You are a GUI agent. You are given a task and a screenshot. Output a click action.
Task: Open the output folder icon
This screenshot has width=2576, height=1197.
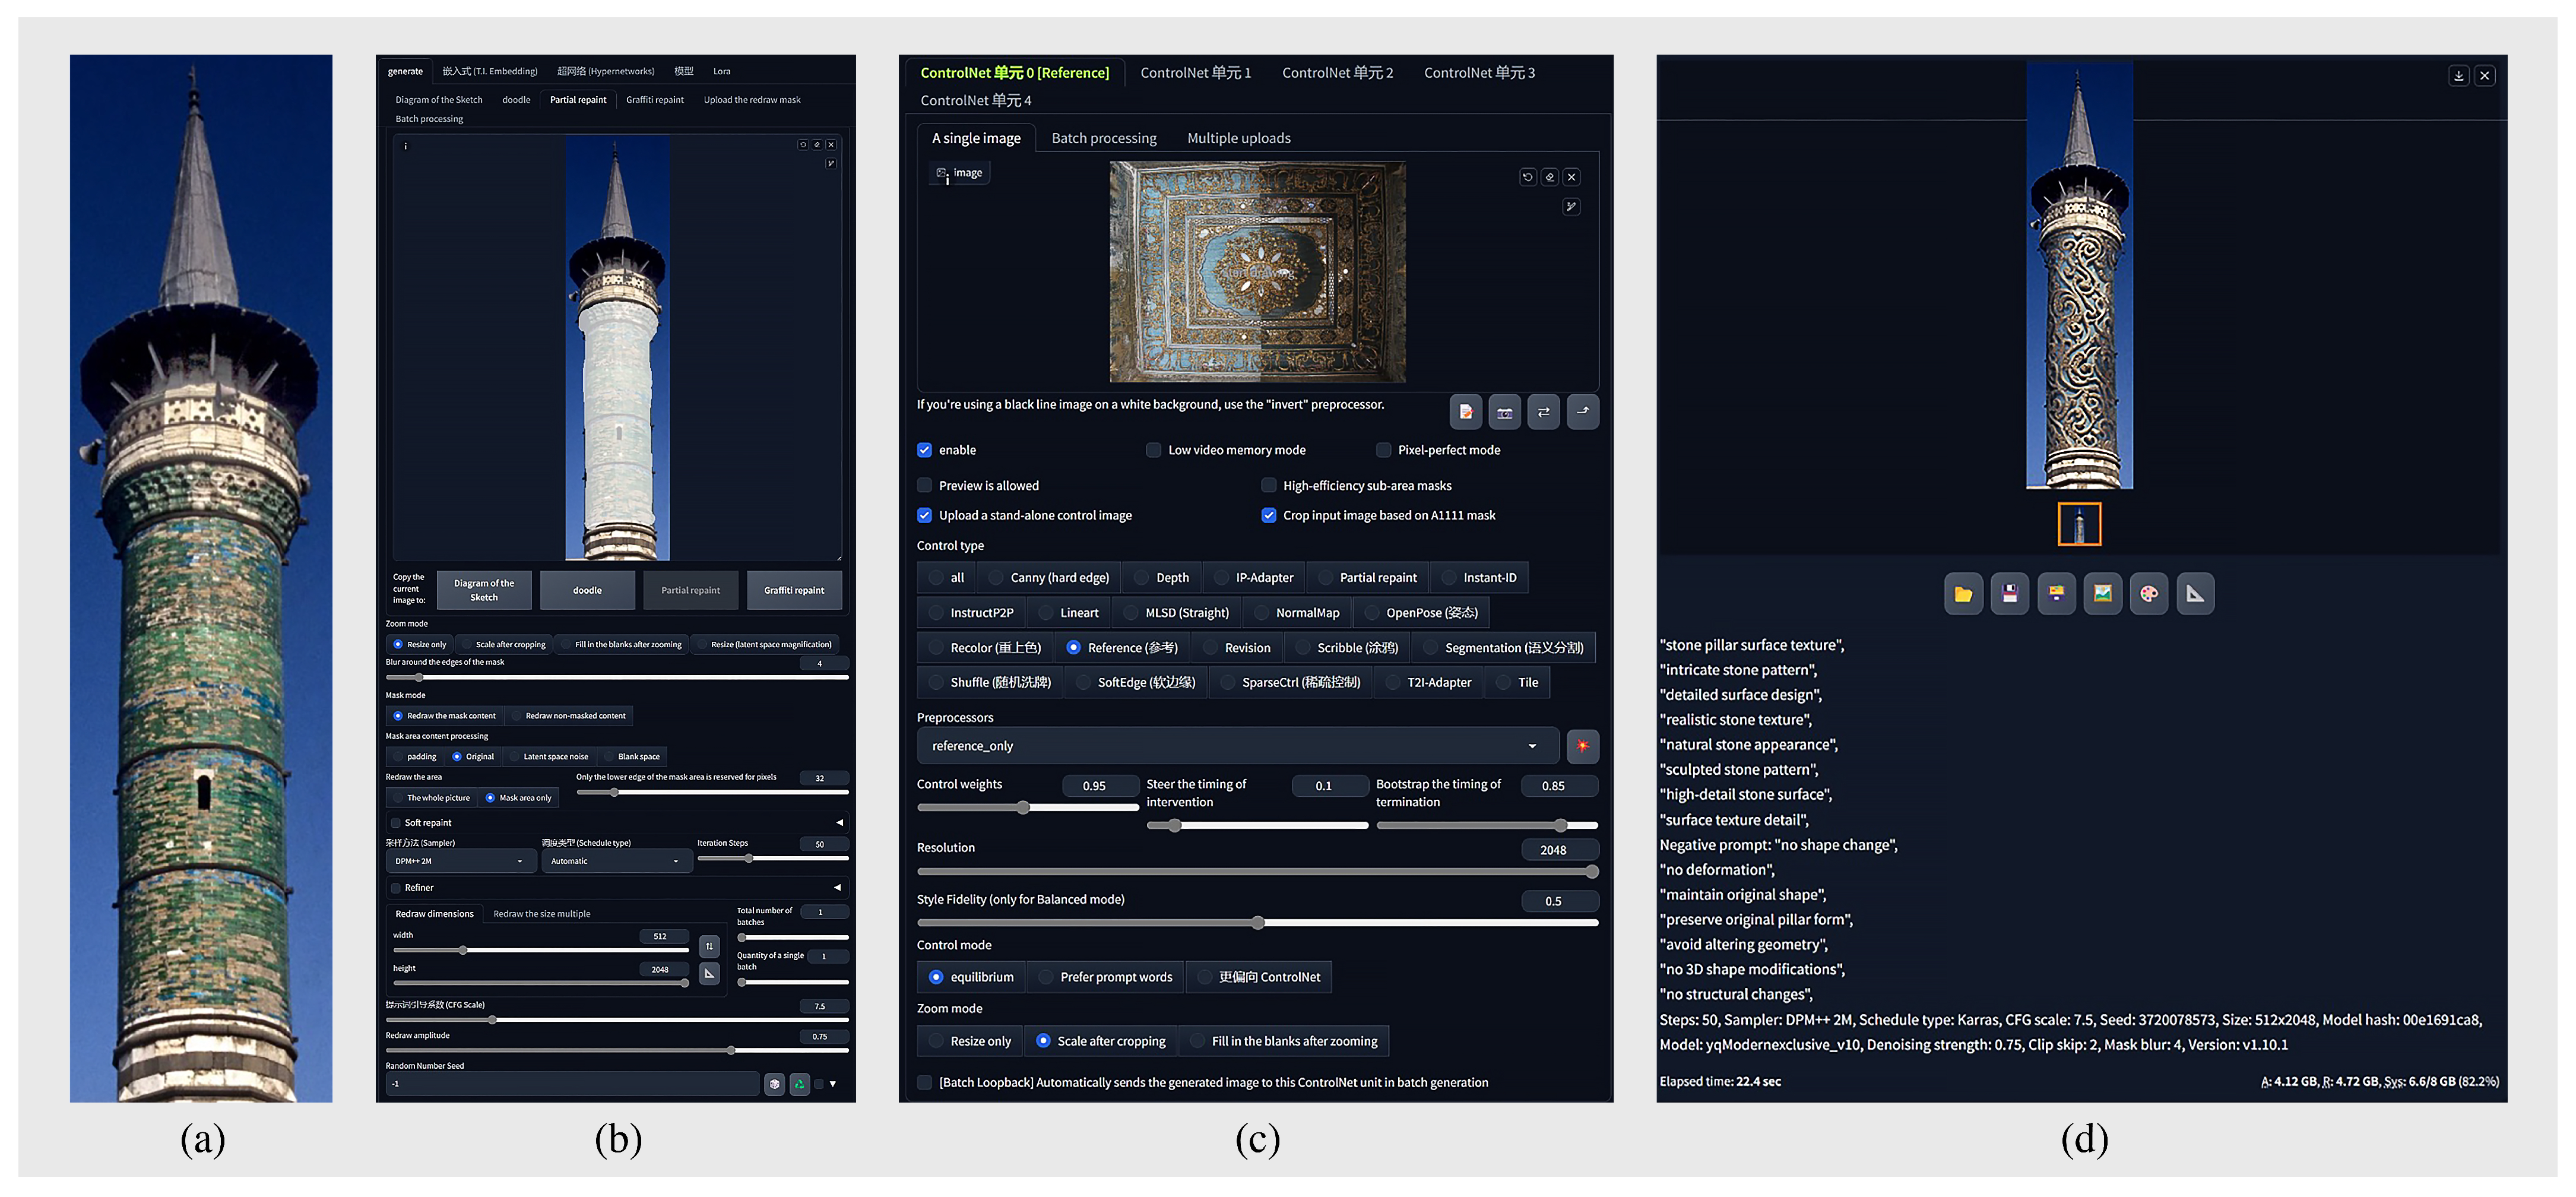tap(1963, 594)
